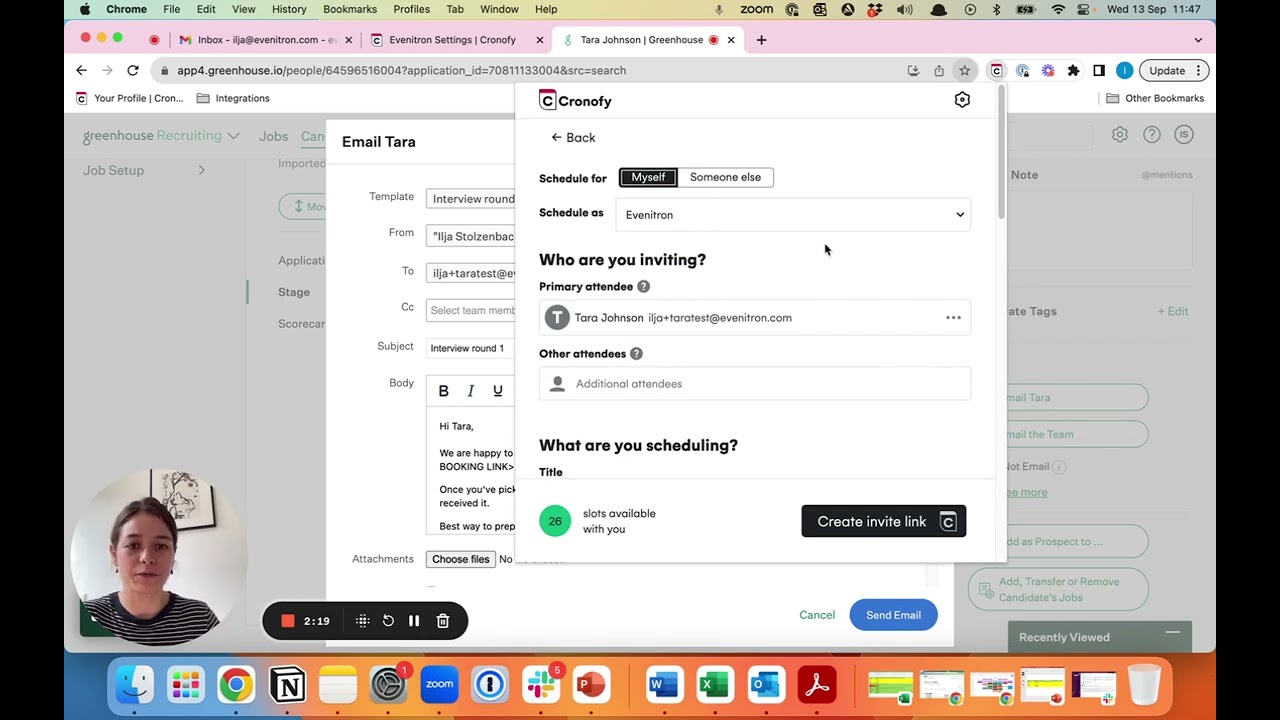Open Your Profile Cronofy bookmark
Viewport: 1280px width, 720px height.
coord(129,98)
